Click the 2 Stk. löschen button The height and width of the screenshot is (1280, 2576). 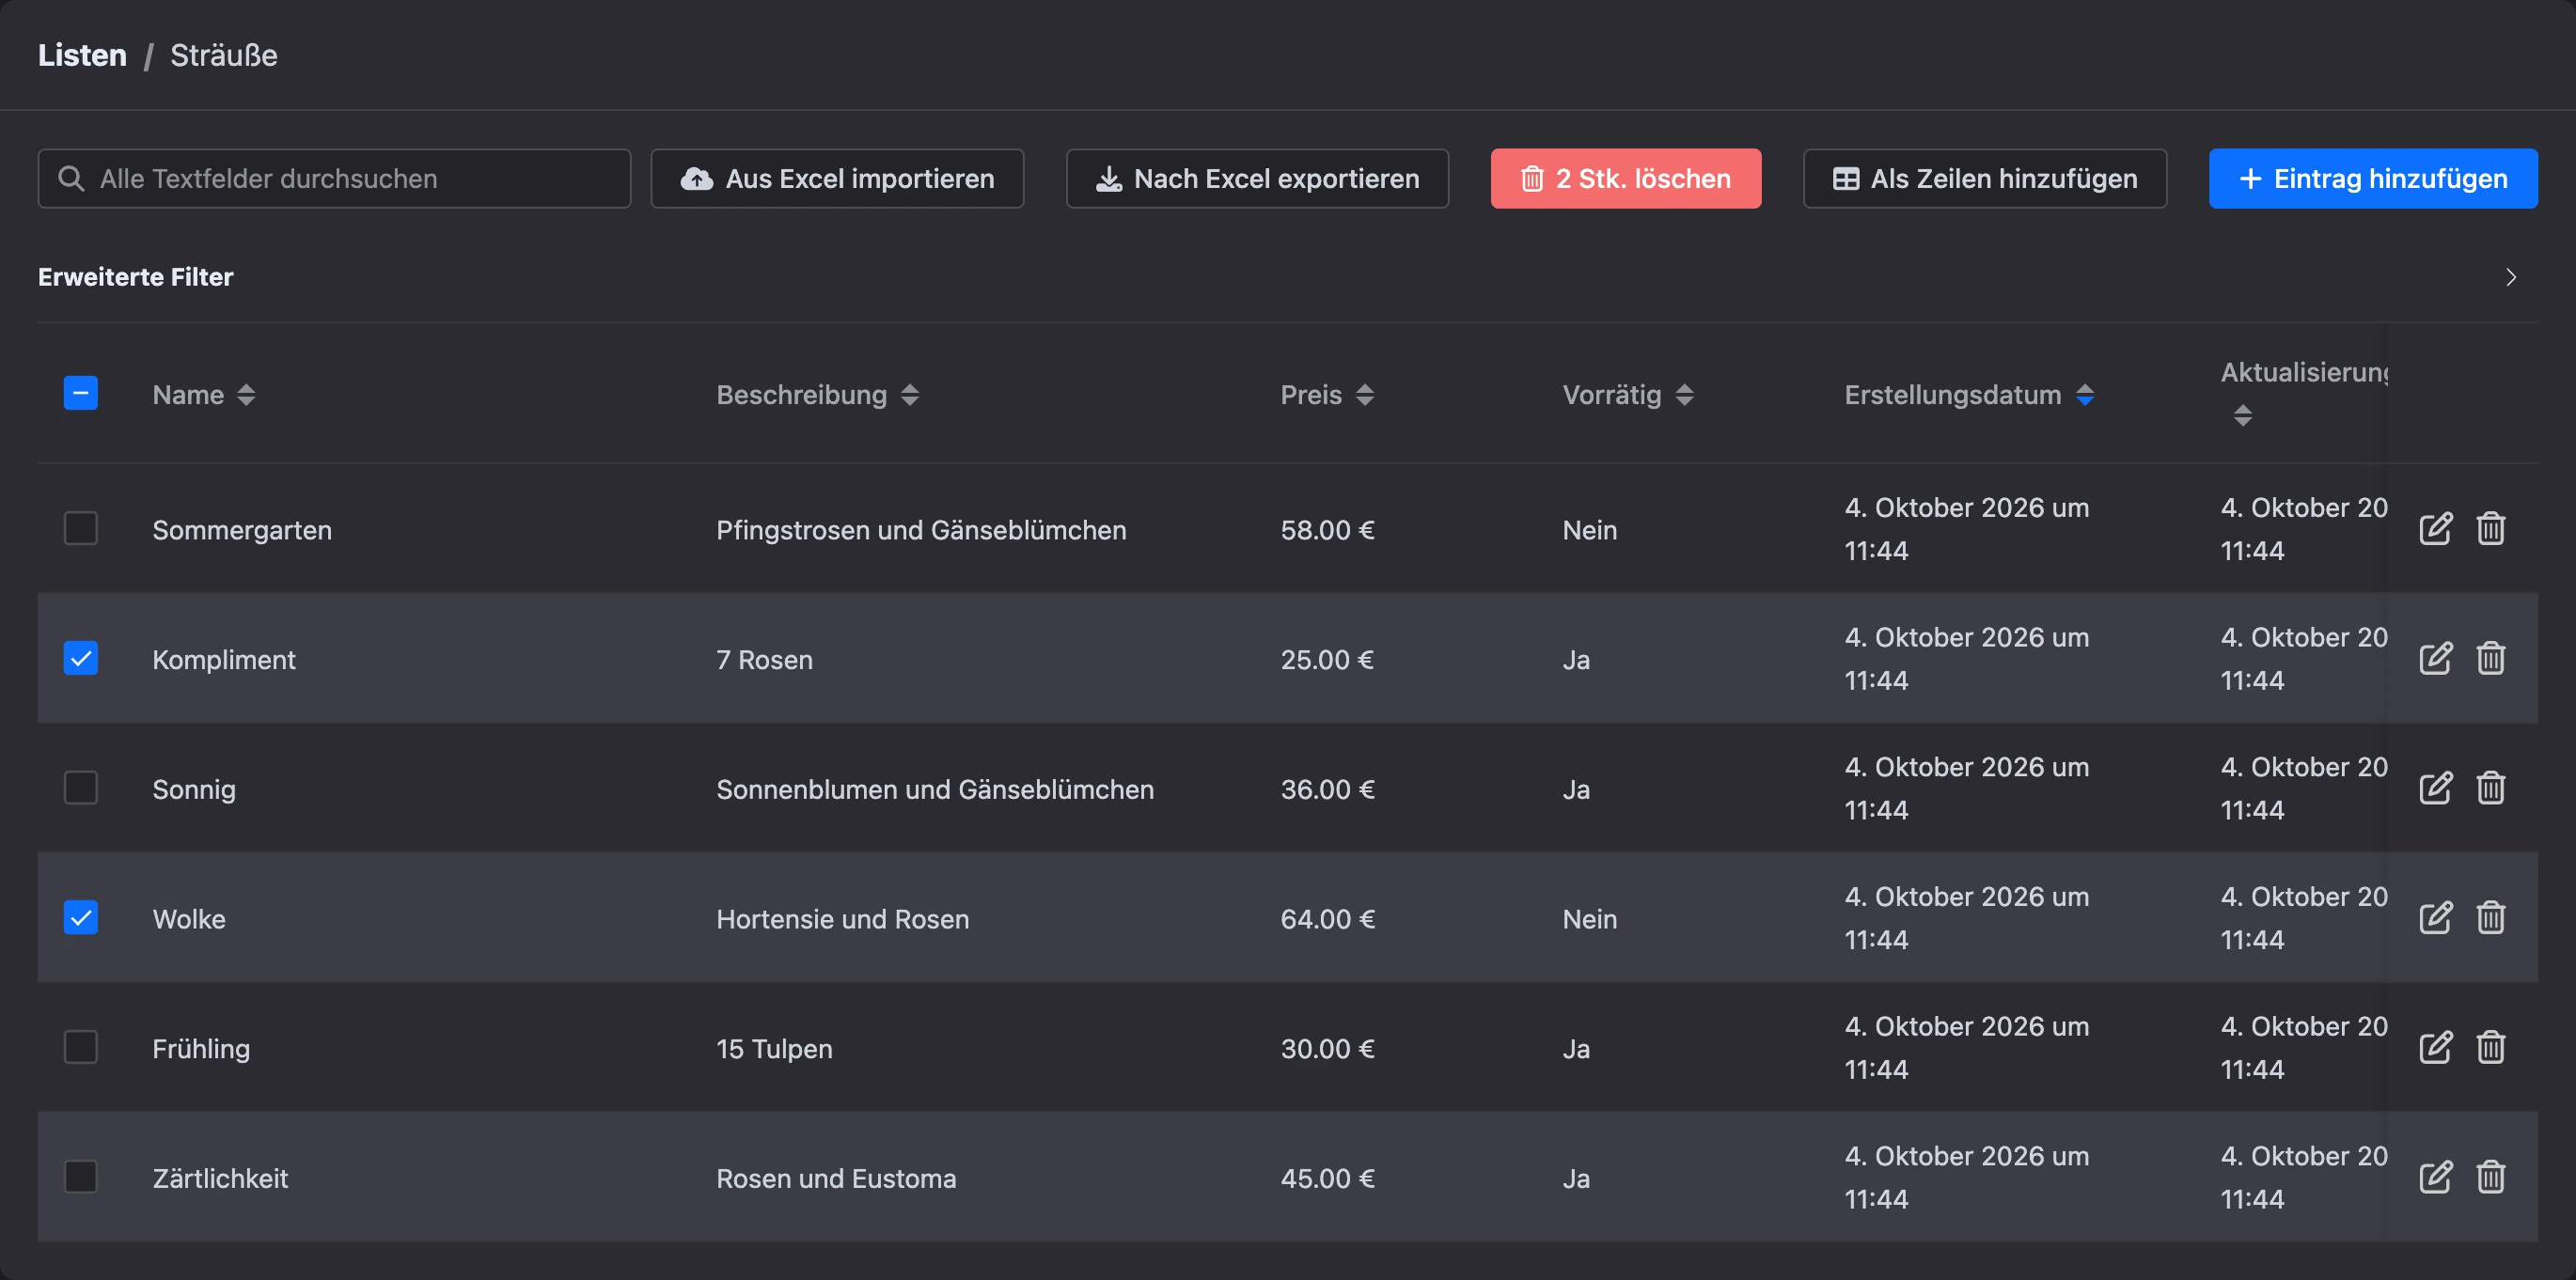click(x=1625, y=179)
